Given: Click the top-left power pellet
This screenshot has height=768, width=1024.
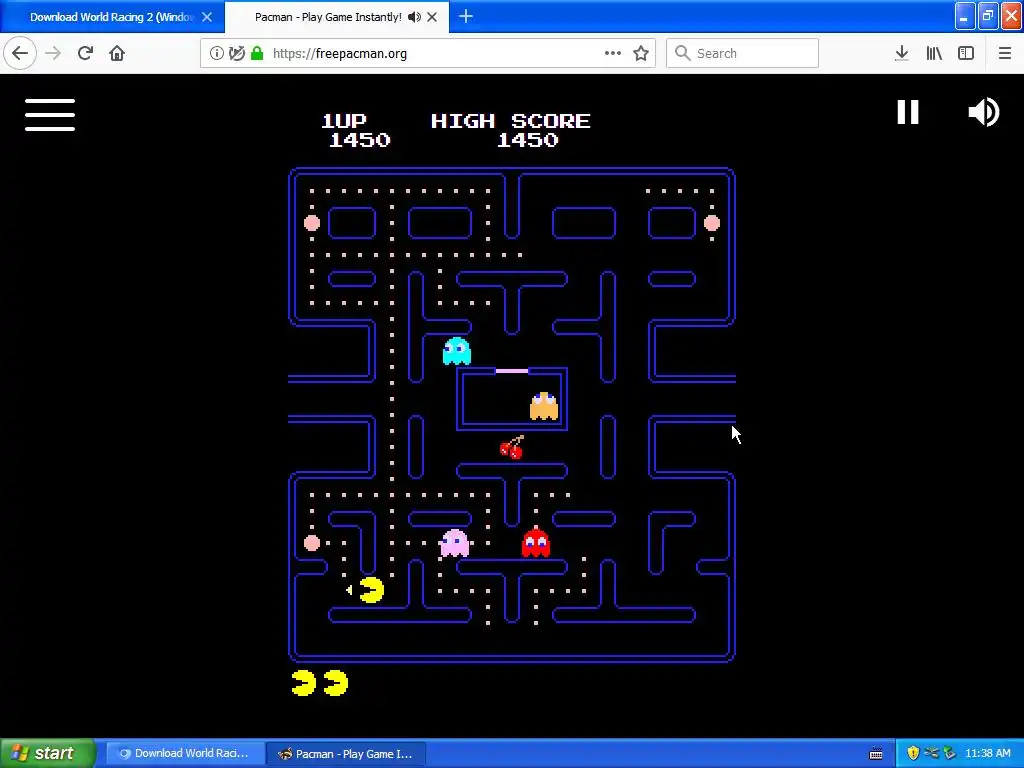Looking at the screenshot, I should coord(312,223).
